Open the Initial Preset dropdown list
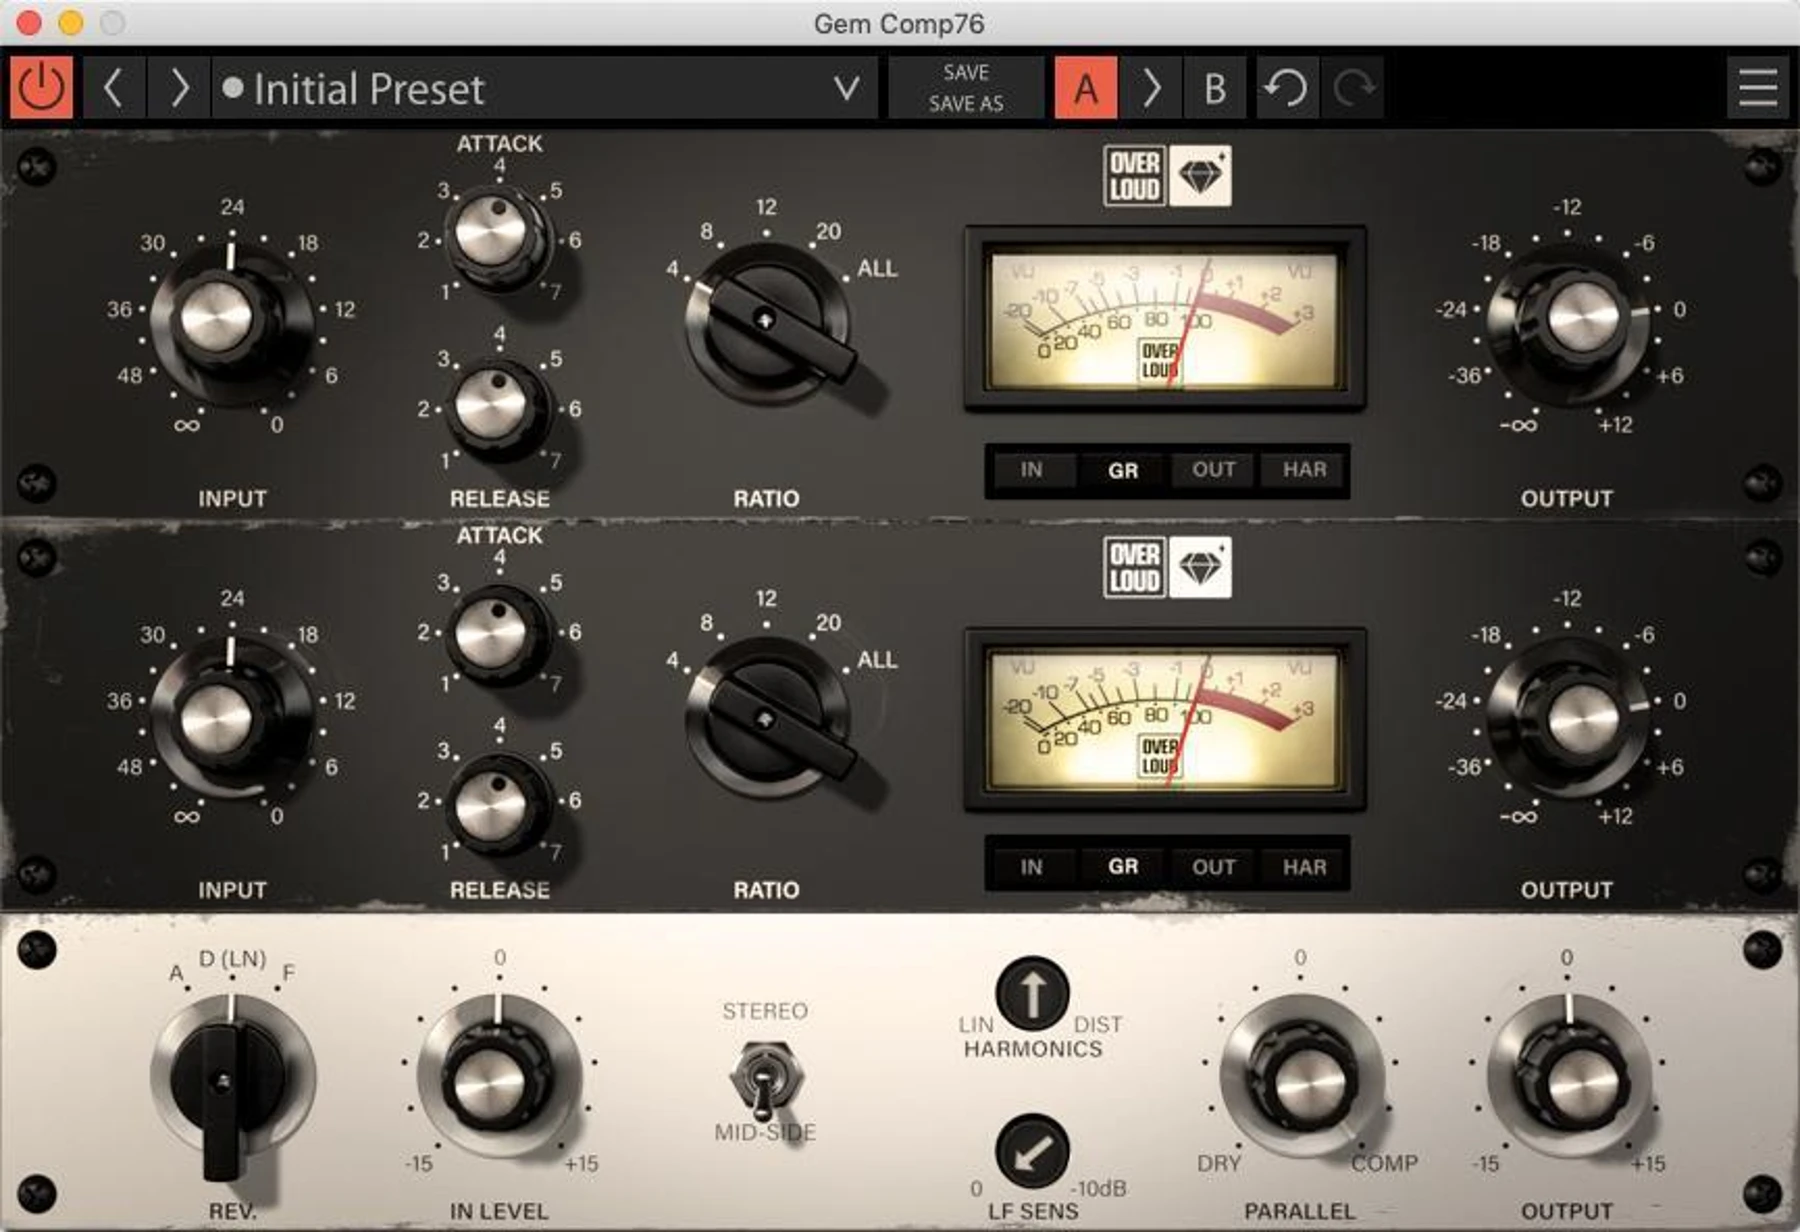This screenshot has width=1800, height=1232. pyautogui.click(x=545, y=88)
